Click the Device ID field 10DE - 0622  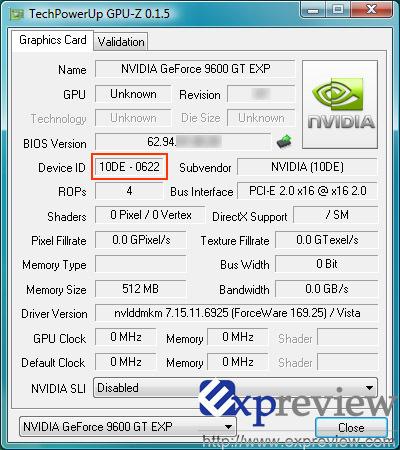click(129, 167)
